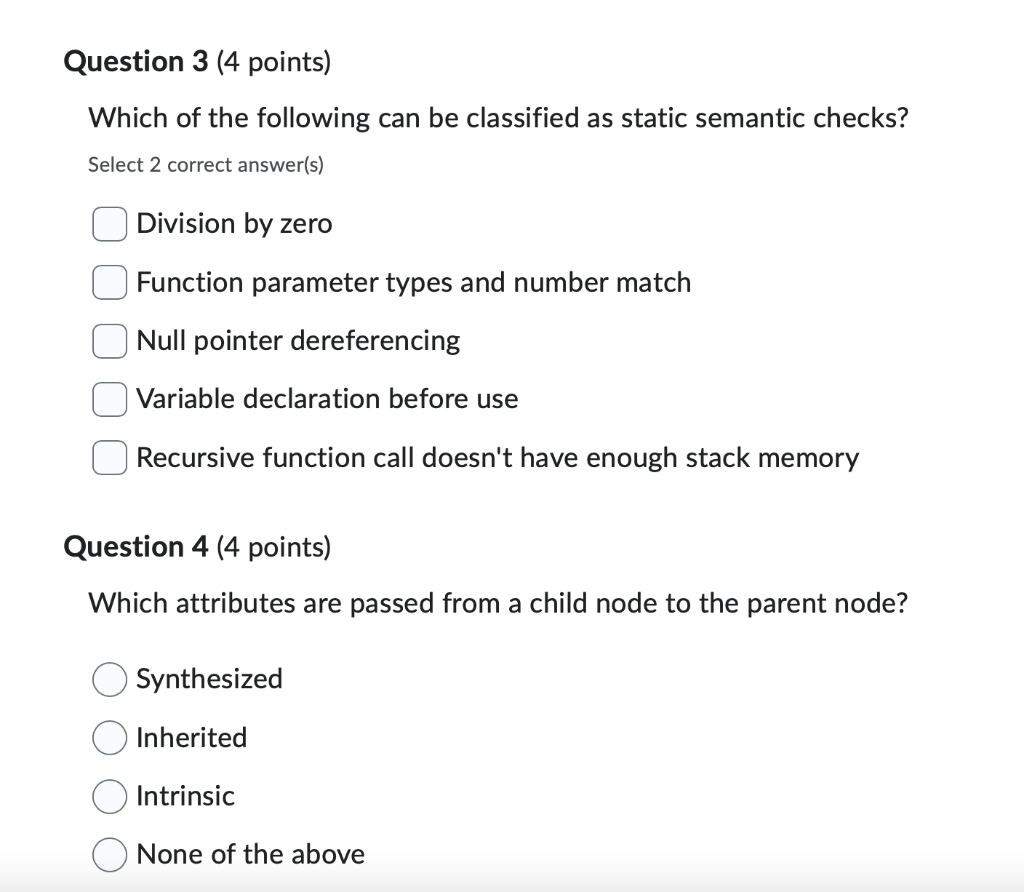
Task: Click the Division by zero label text
Action: tap(234, 224)
